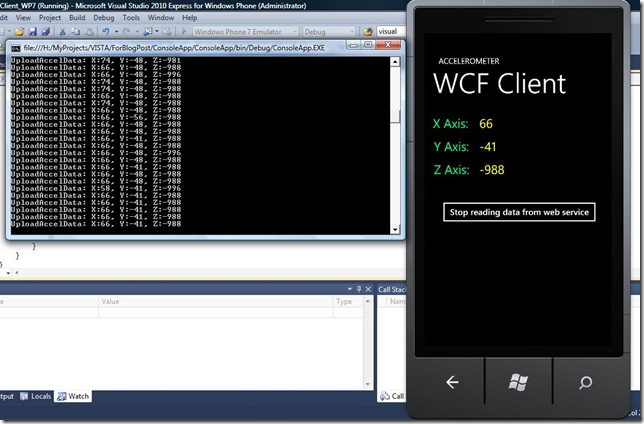Select the Call Stack tab at bottom

[392, 396]
